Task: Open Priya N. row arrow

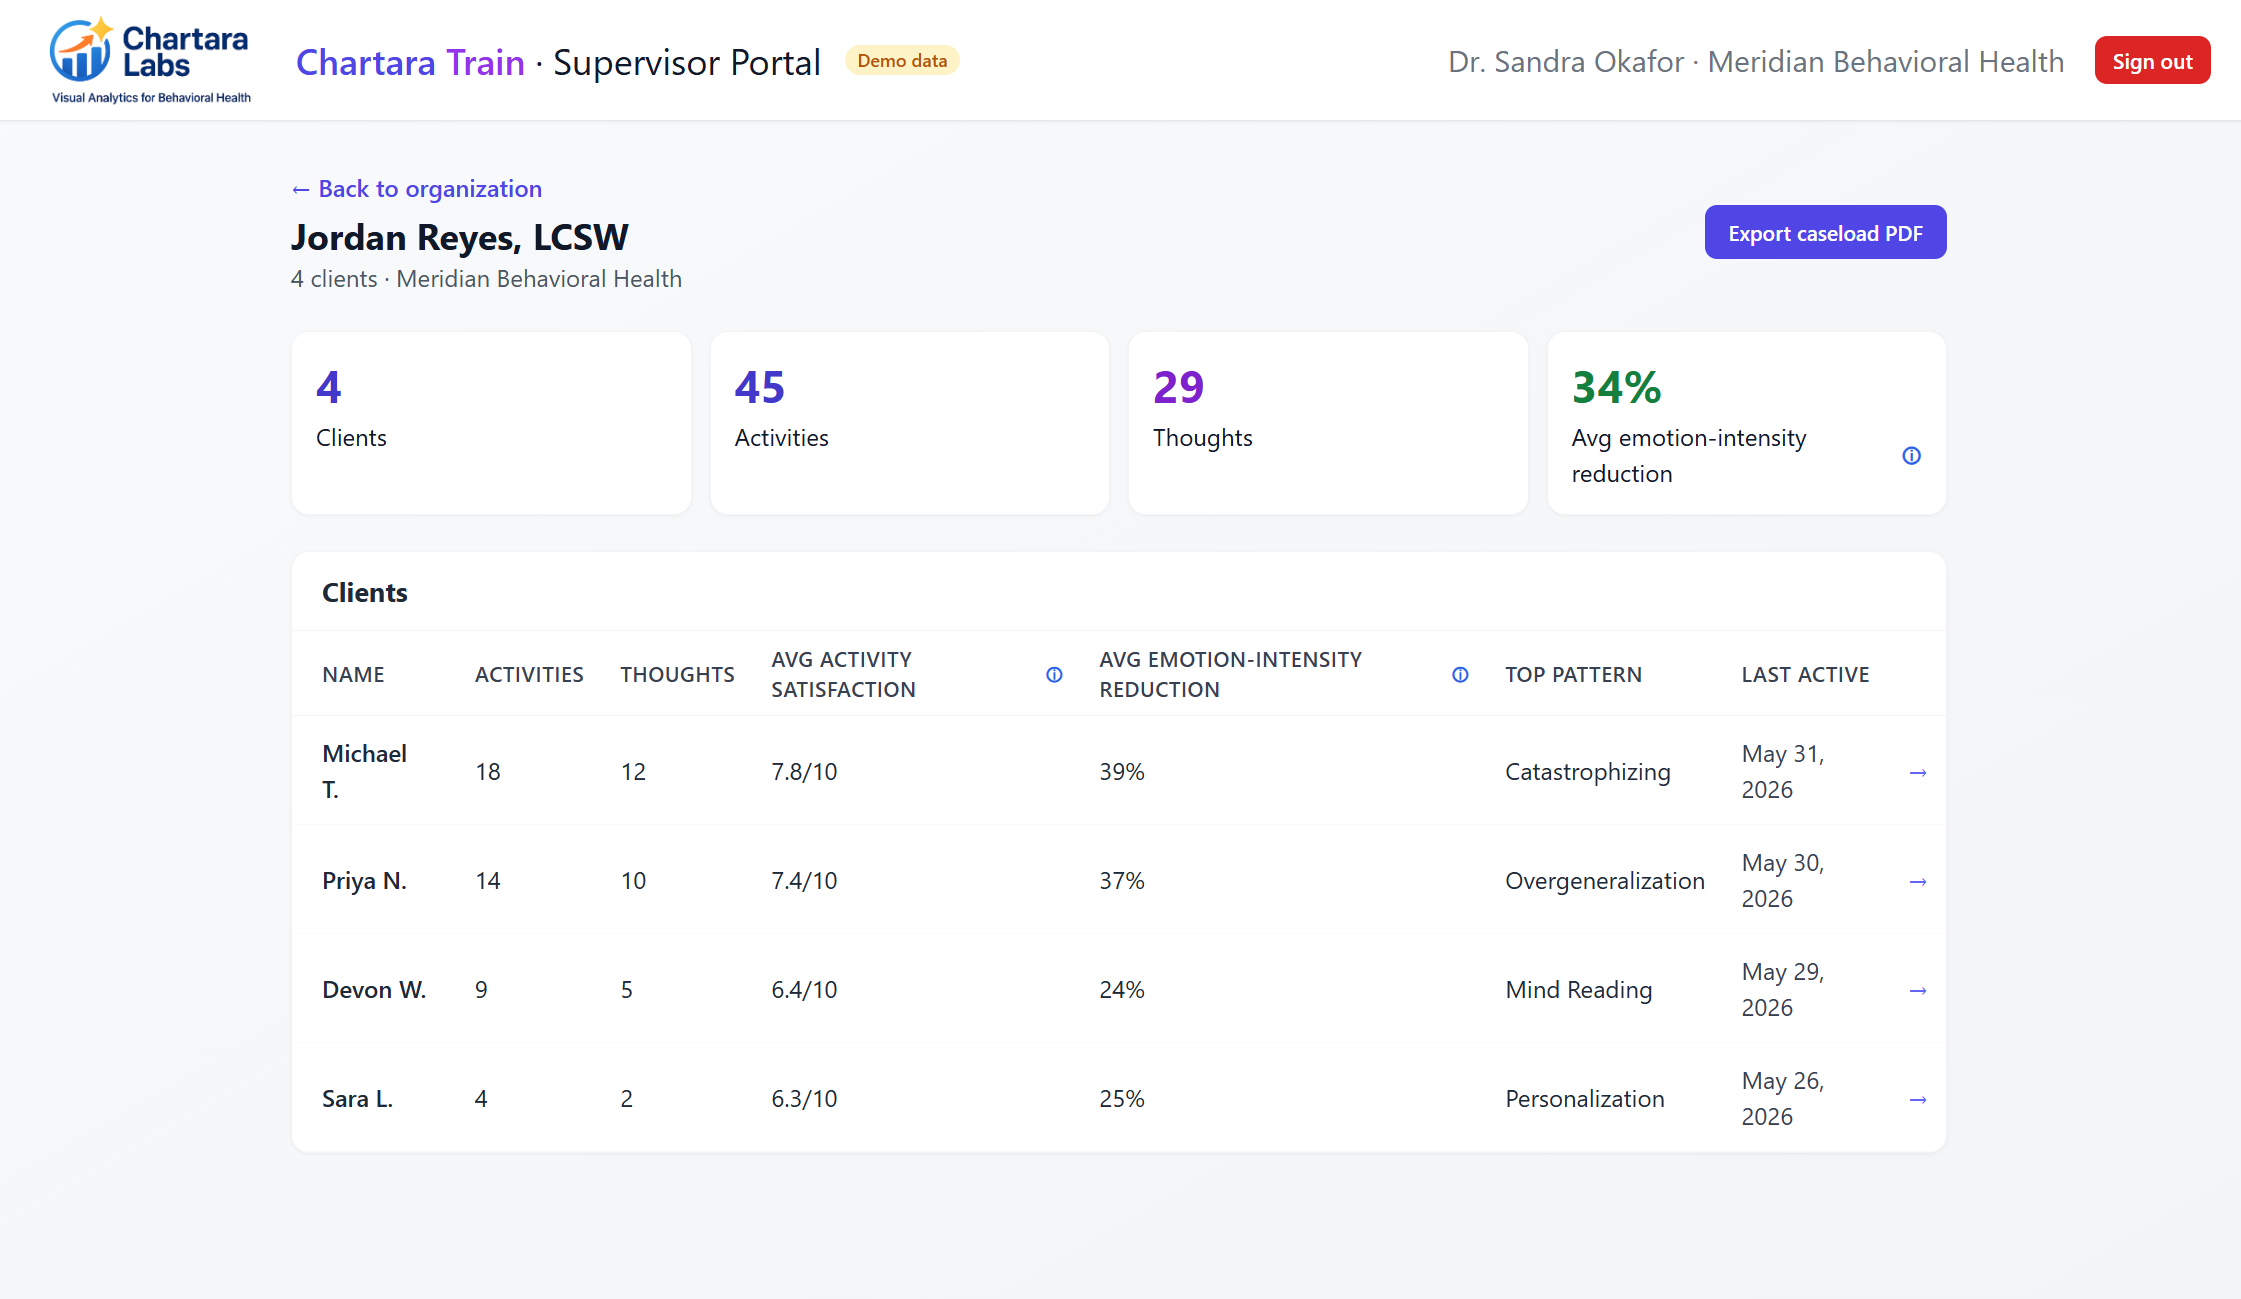Action: [1917, 881]
